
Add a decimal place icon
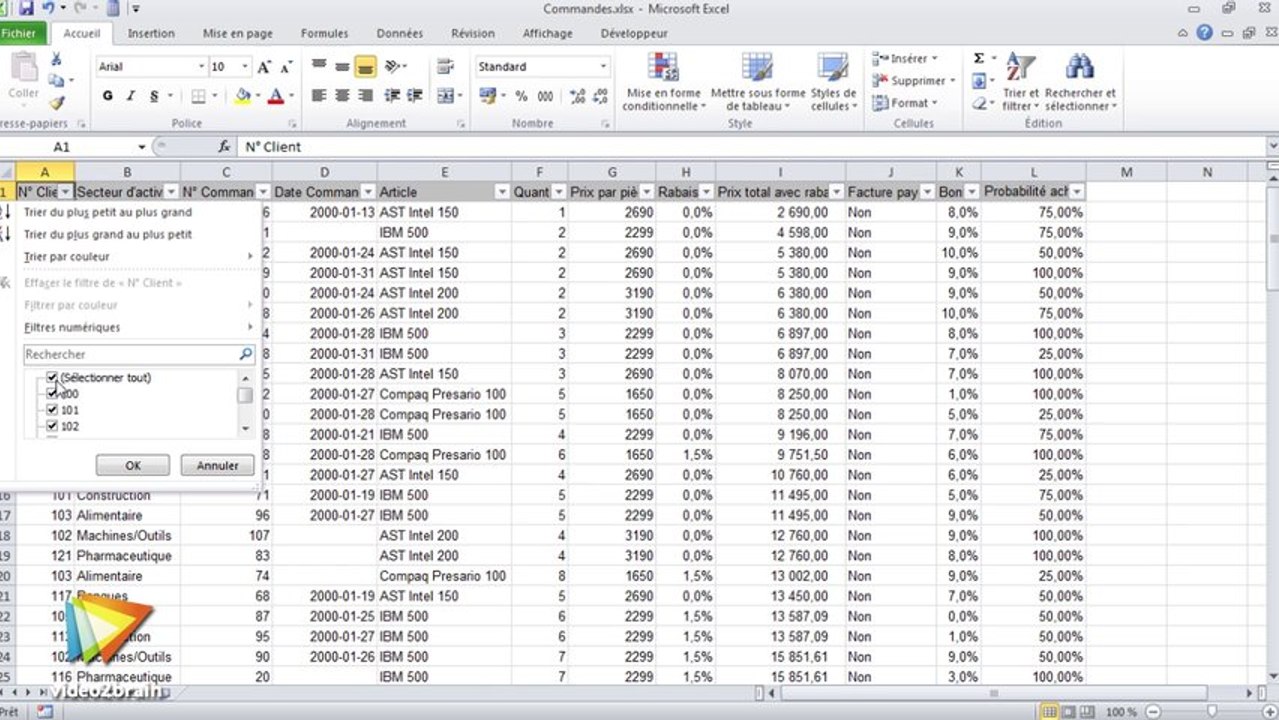click(577, 96)
